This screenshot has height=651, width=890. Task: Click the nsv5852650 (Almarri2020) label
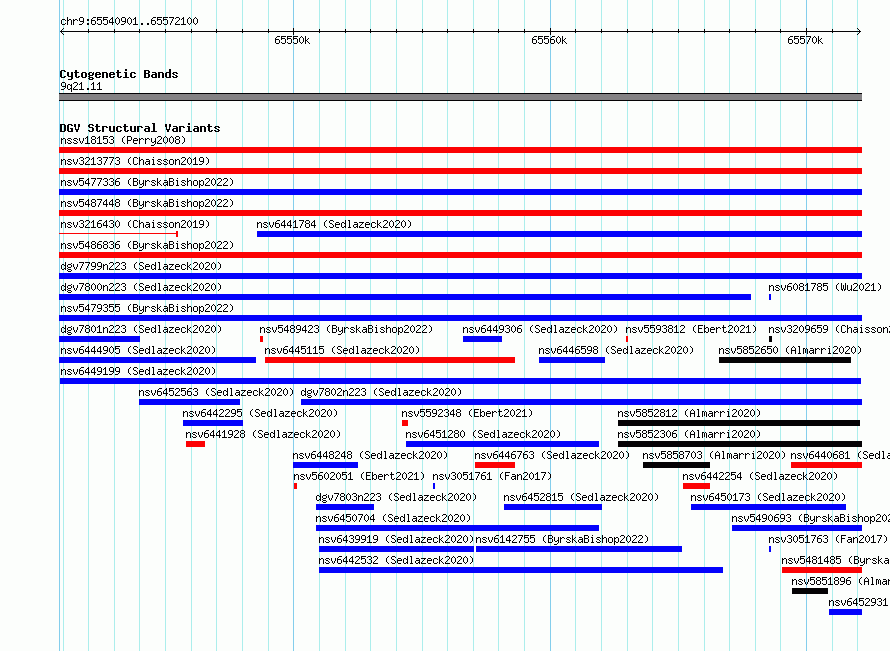(790, 350)
